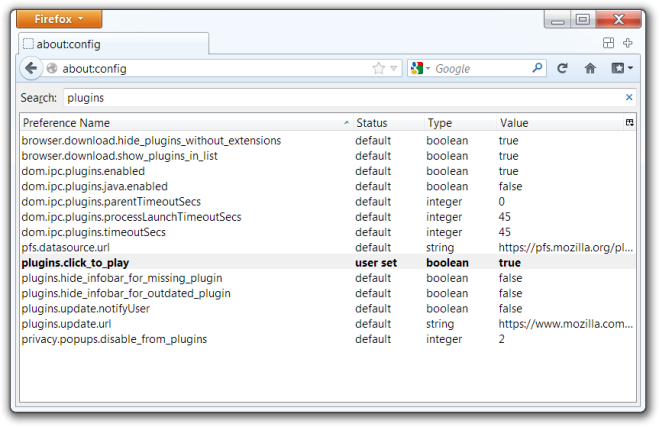Image resolution: width=660 pixels, height=427 pixels.
Task: Select plugins.update.notifyUser preference
Action: [327, 309]
